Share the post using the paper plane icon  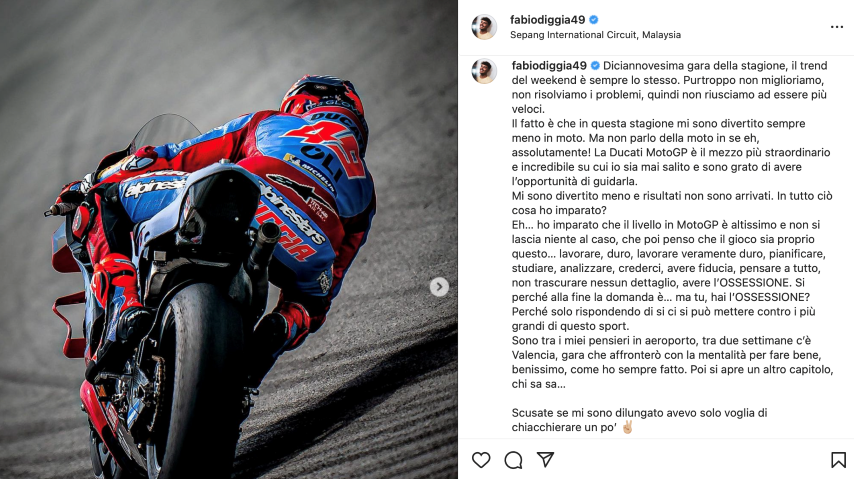tap(545, 459)
